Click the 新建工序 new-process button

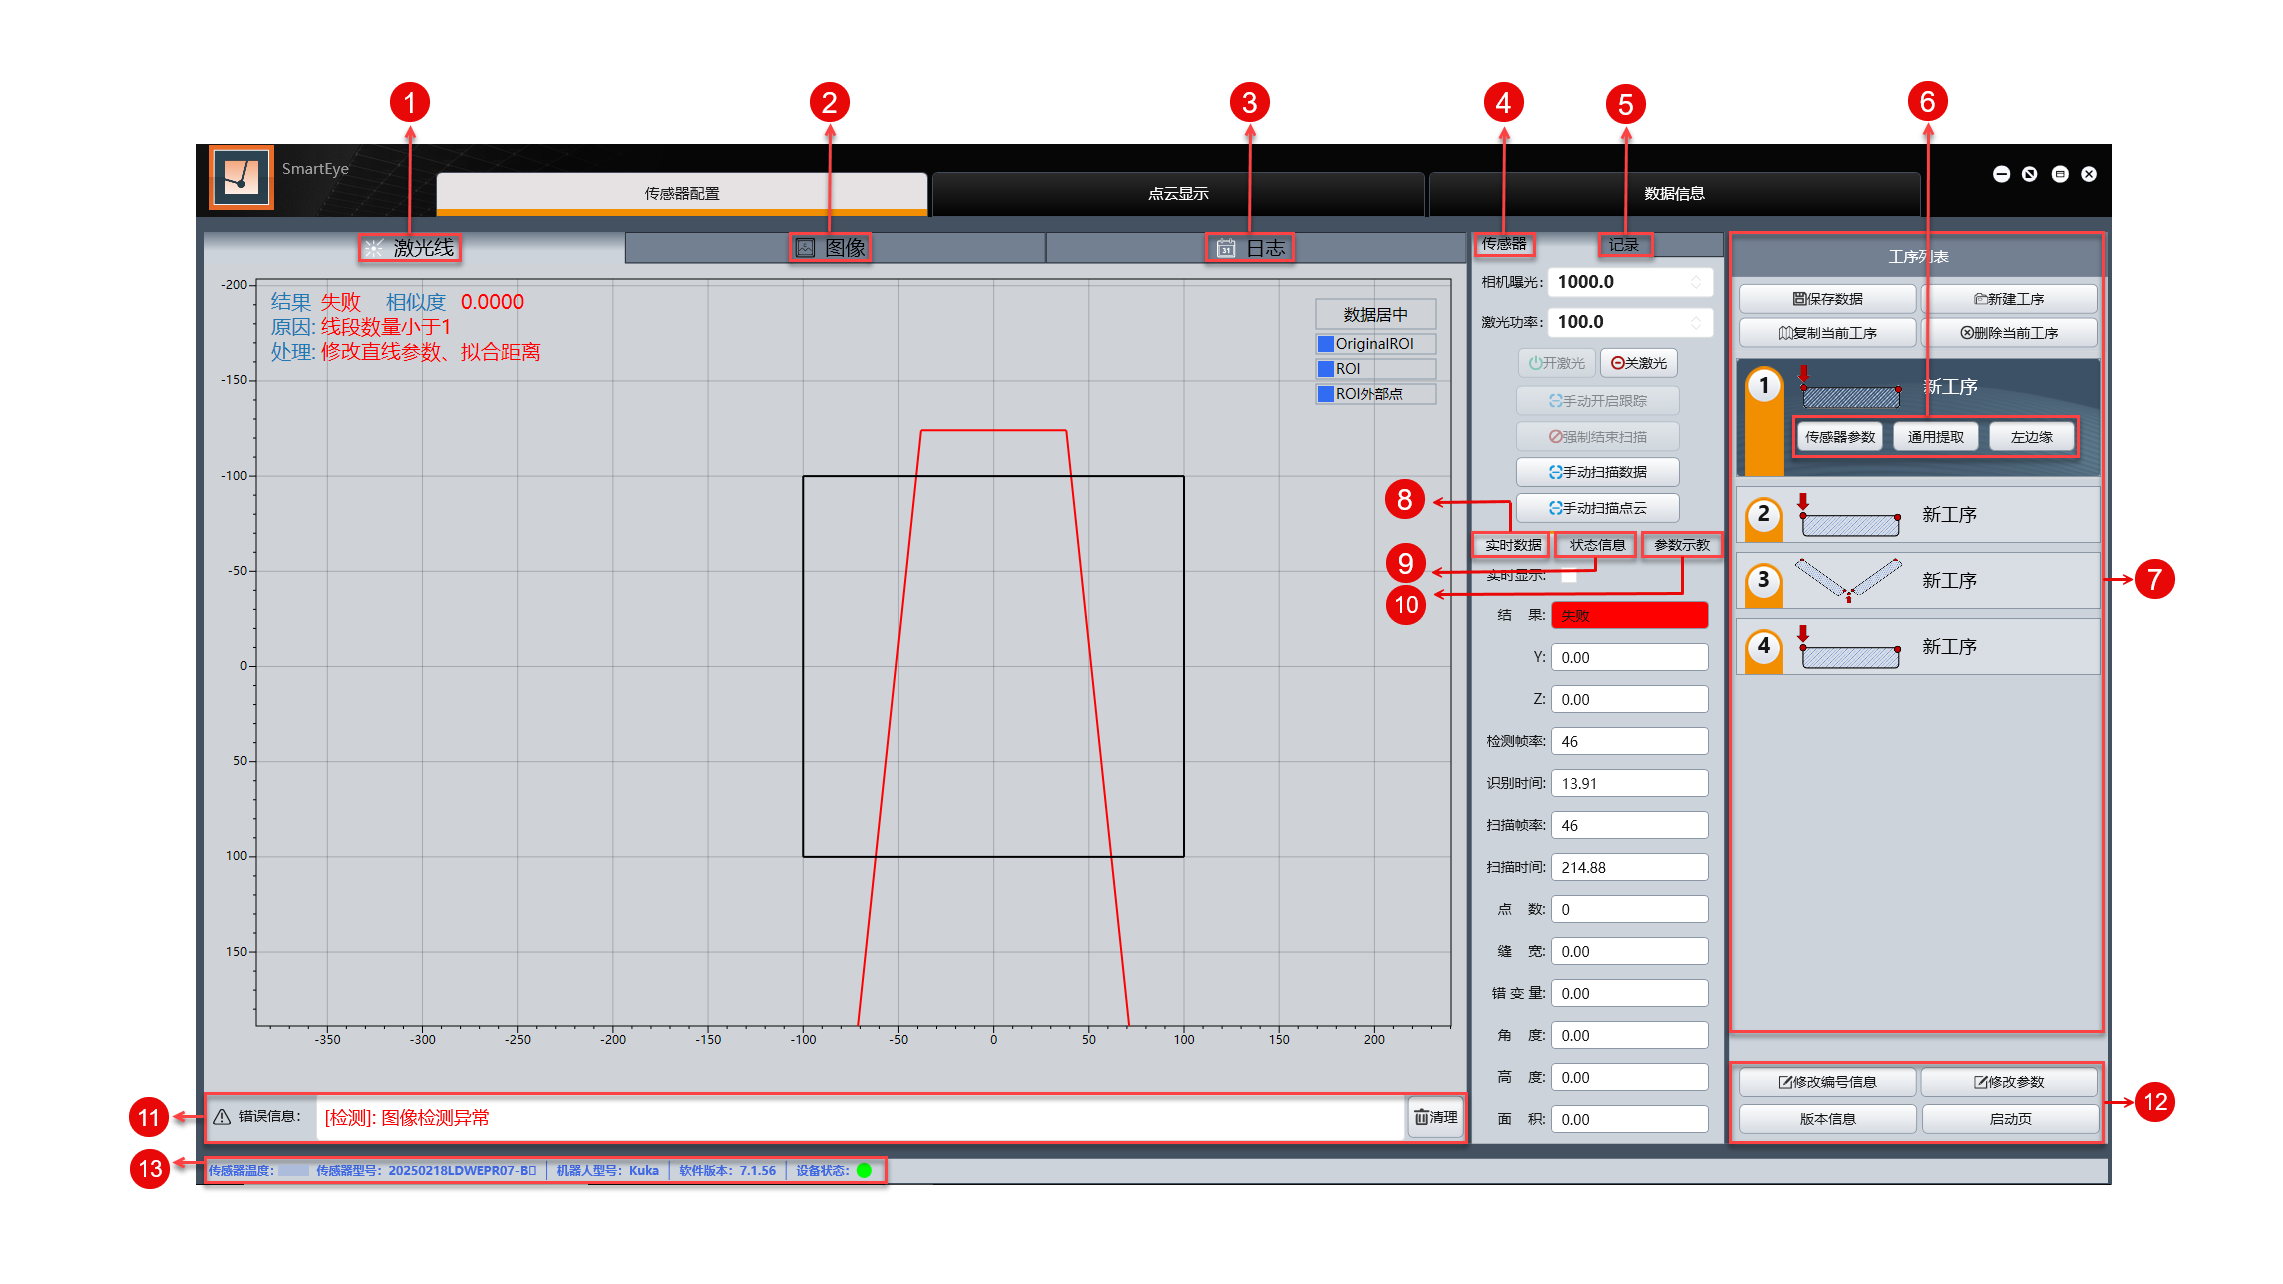coord(2009,299)
